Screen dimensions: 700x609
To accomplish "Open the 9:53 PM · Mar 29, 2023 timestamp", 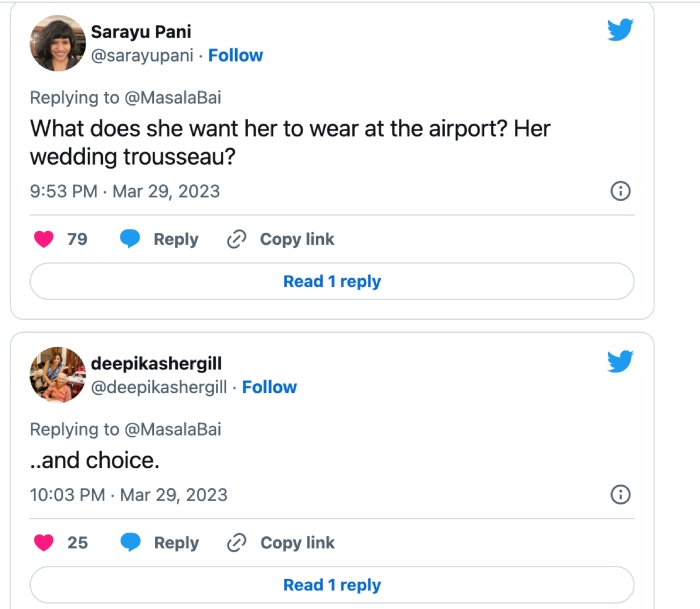I will pyautogui.click(x=125, y=191).
